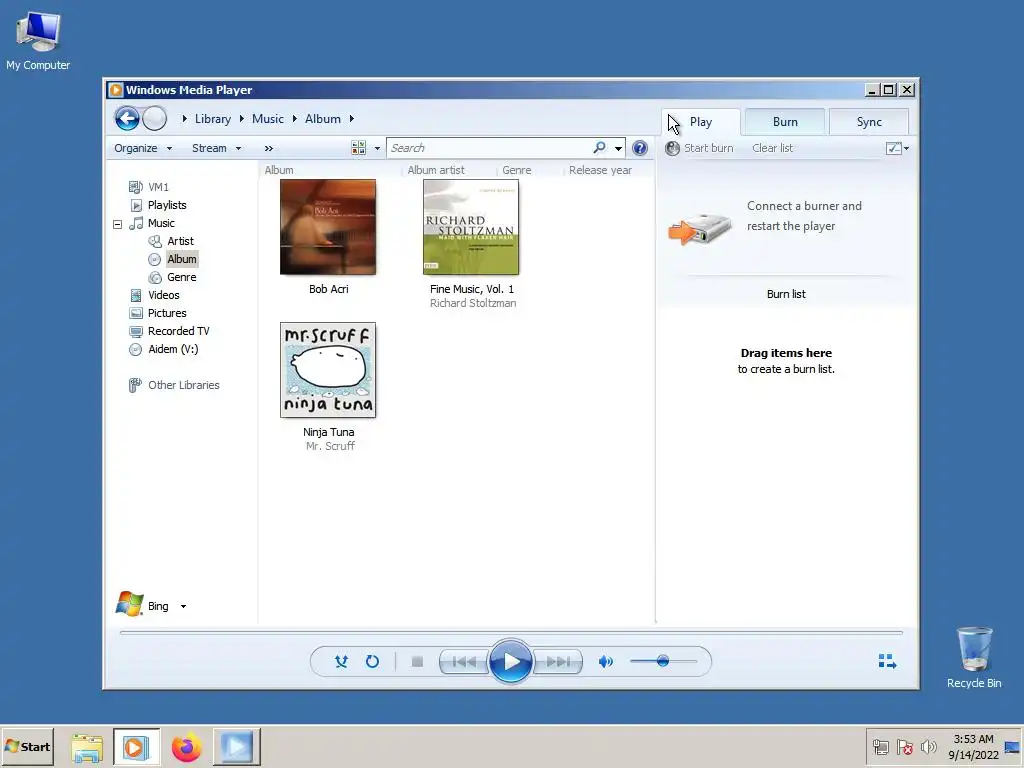
Task: Expand the Bing online store dropdown
Action: click(x=184, y=607)
